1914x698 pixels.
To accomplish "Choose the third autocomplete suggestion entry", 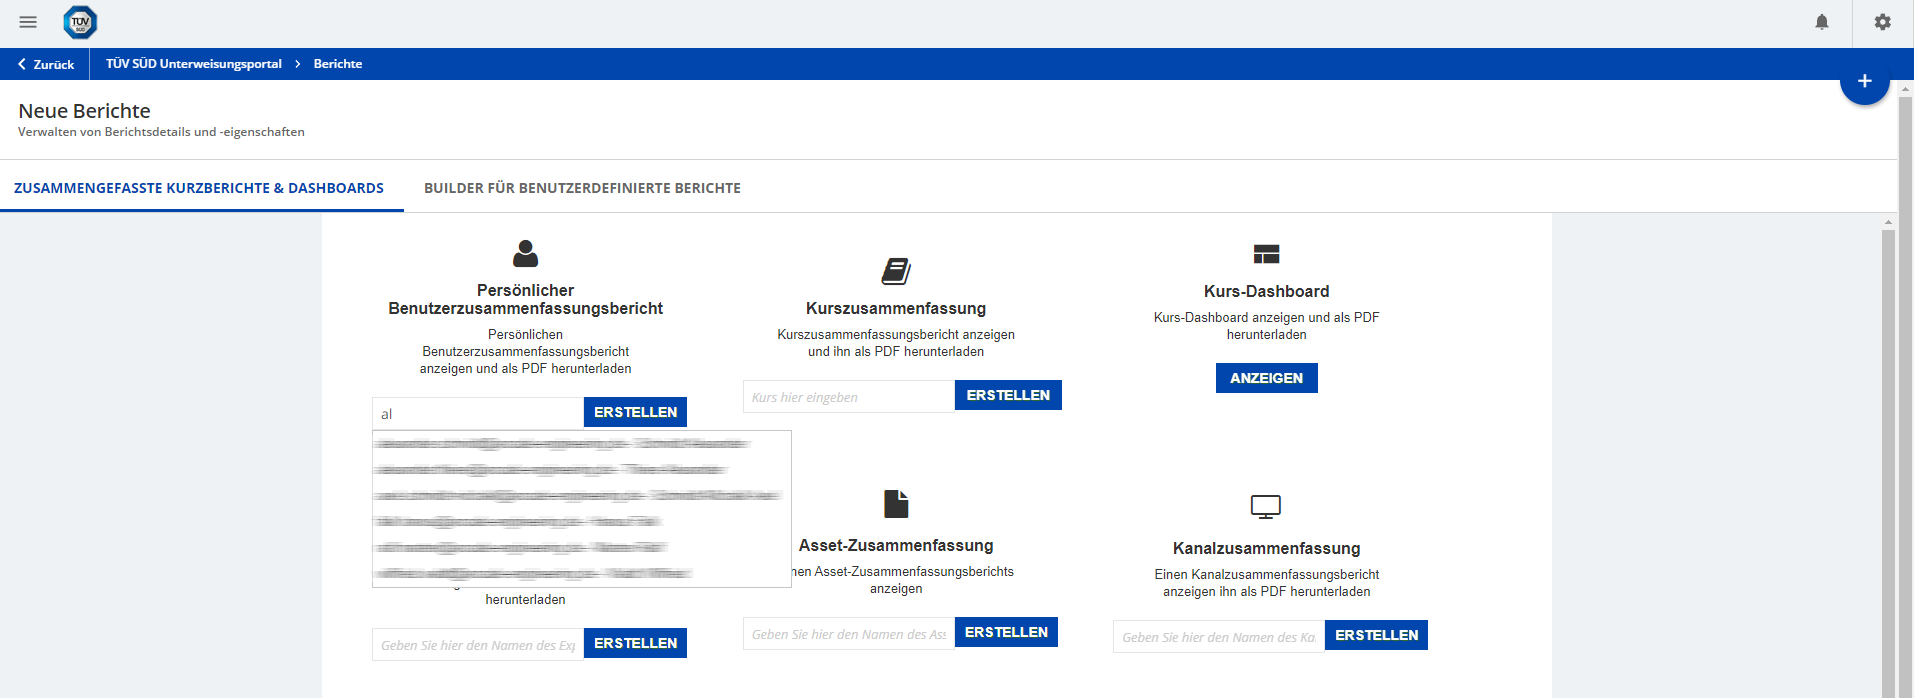I will click(x=575, y=495).
